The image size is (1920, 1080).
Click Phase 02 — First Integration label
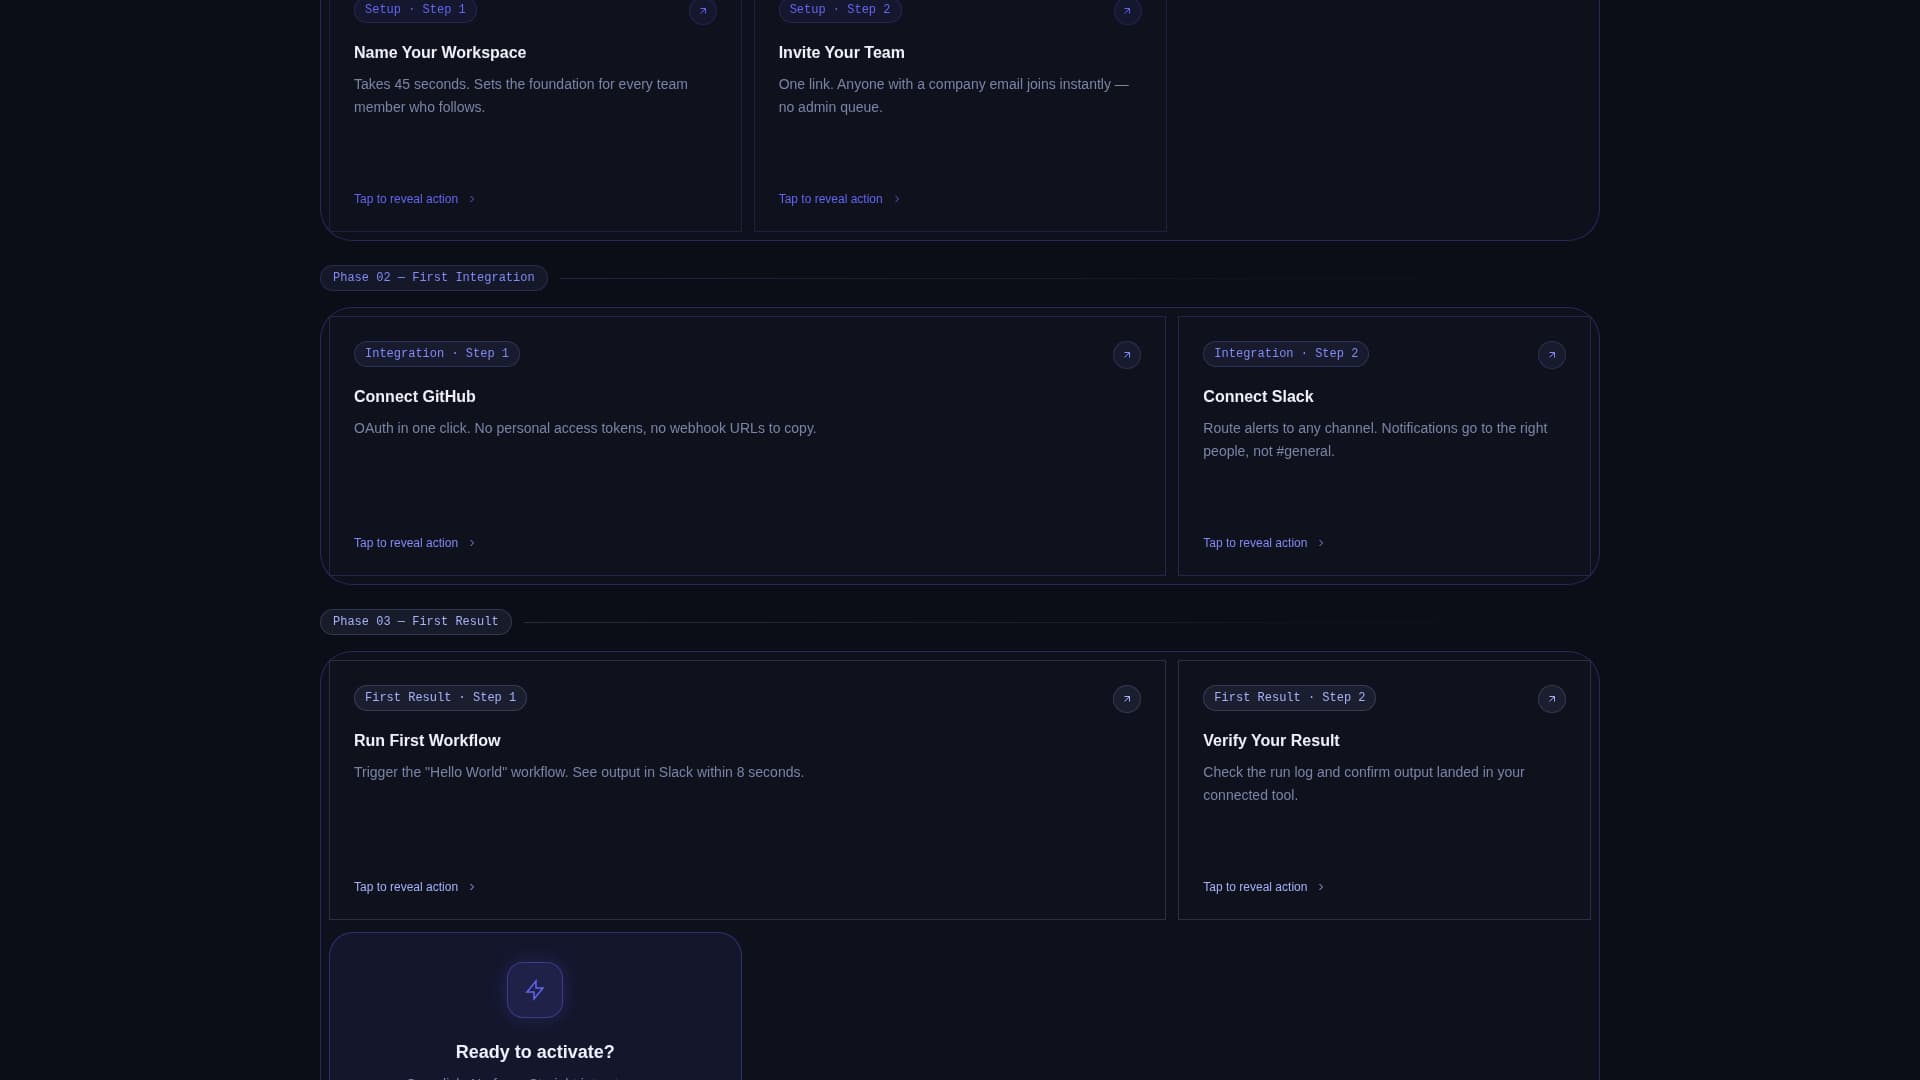click(434, 278)
